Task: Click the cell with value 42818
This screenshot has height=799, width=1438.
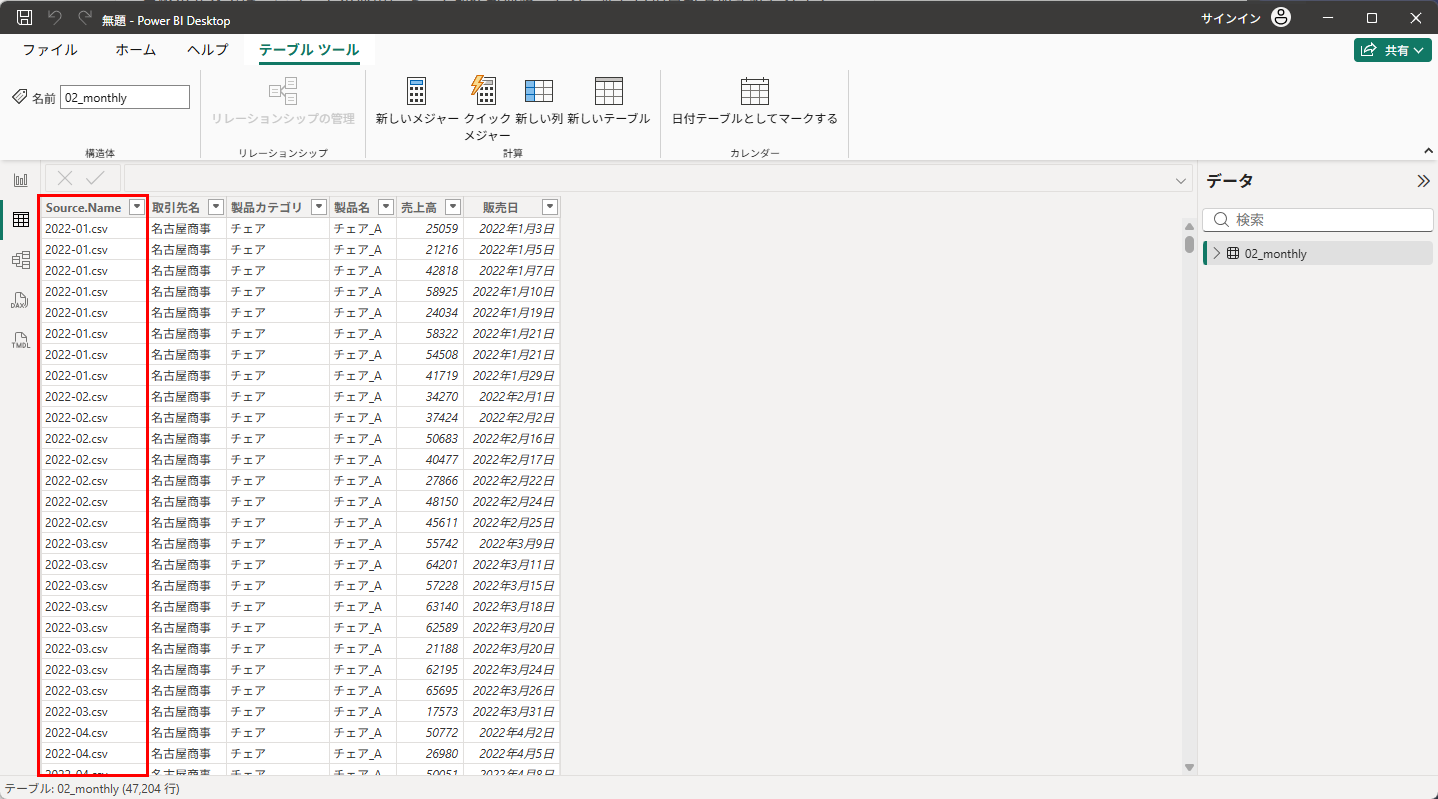Action: pos(430,270)
